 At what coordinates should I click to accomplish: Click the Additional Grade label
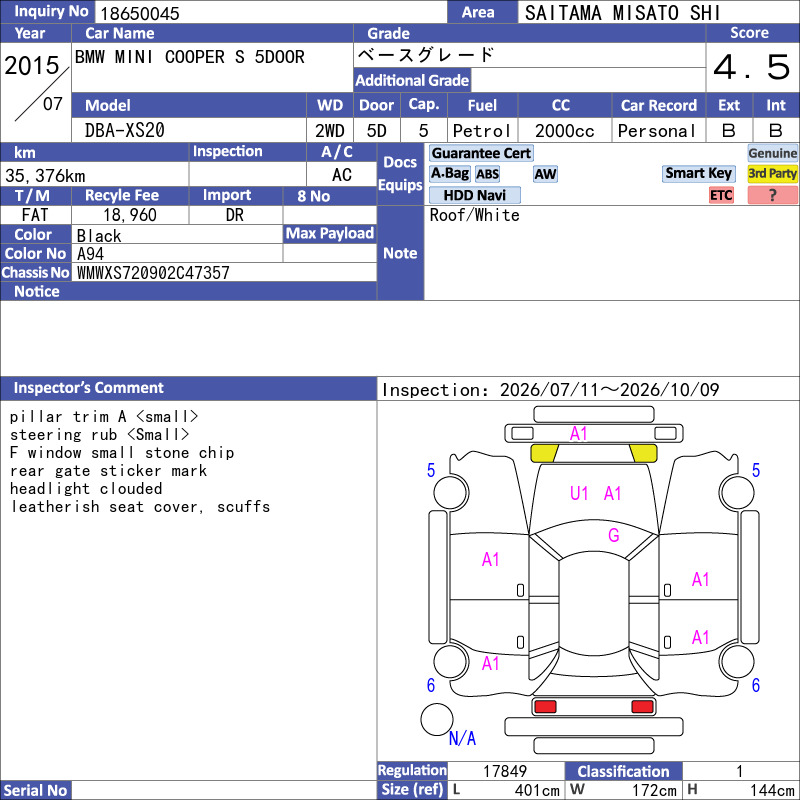pyautogui.click(x=412, y=80)
